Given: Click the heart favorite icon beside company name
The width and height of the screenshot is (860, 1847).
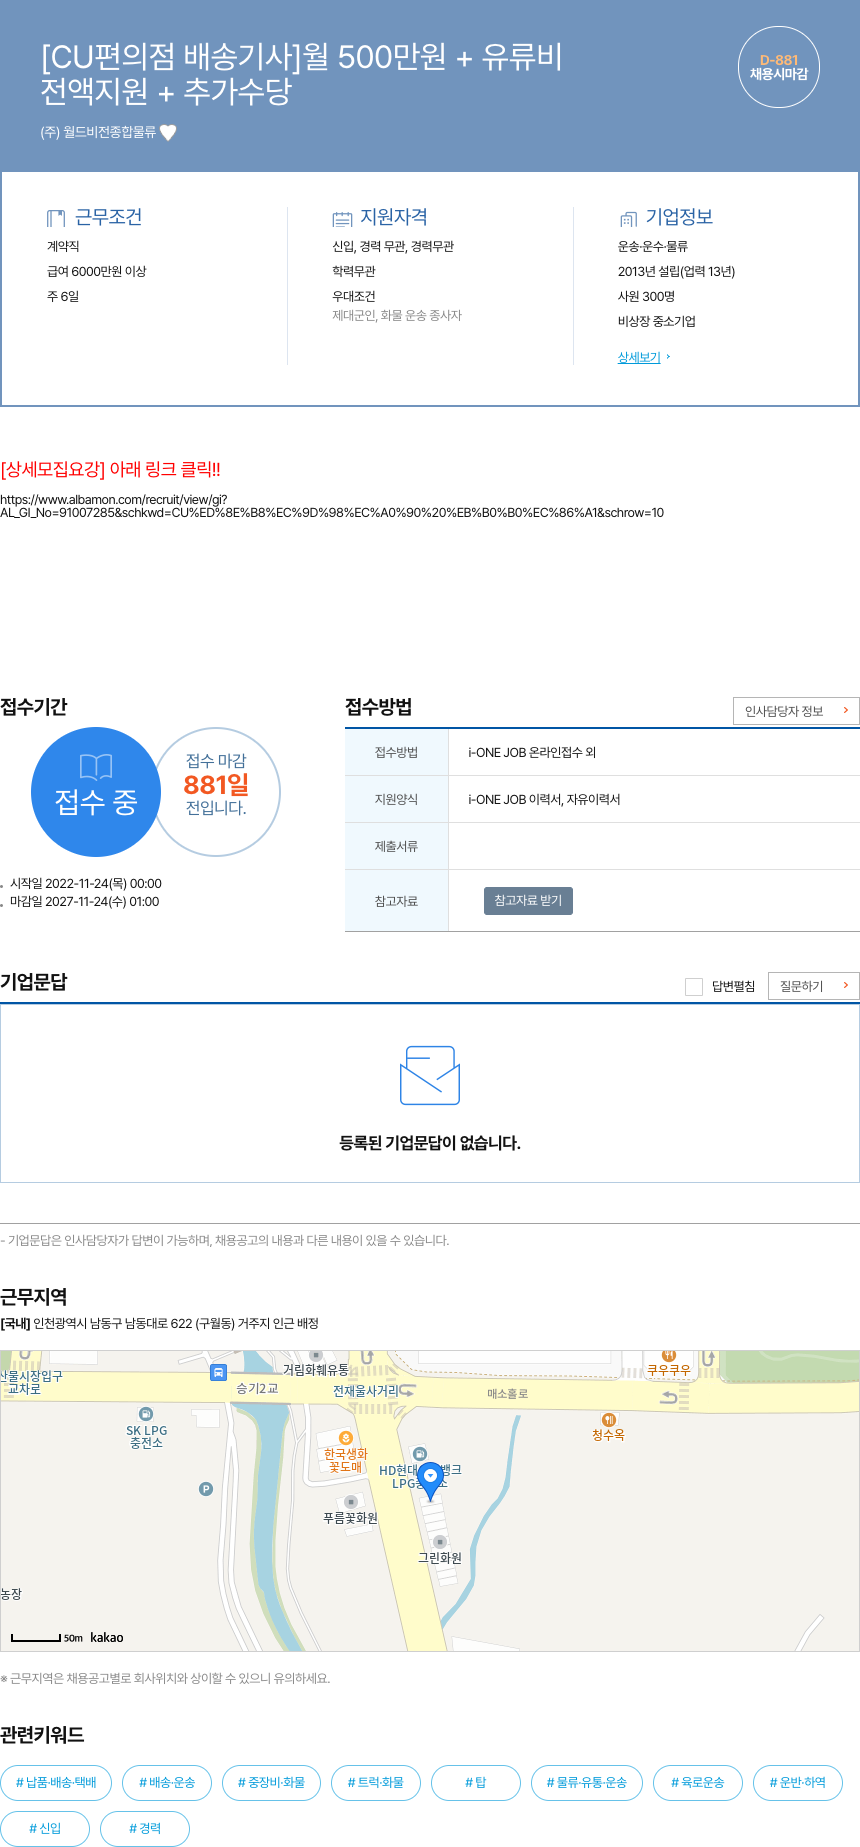Looking at the screenshot, I should 168,132.
